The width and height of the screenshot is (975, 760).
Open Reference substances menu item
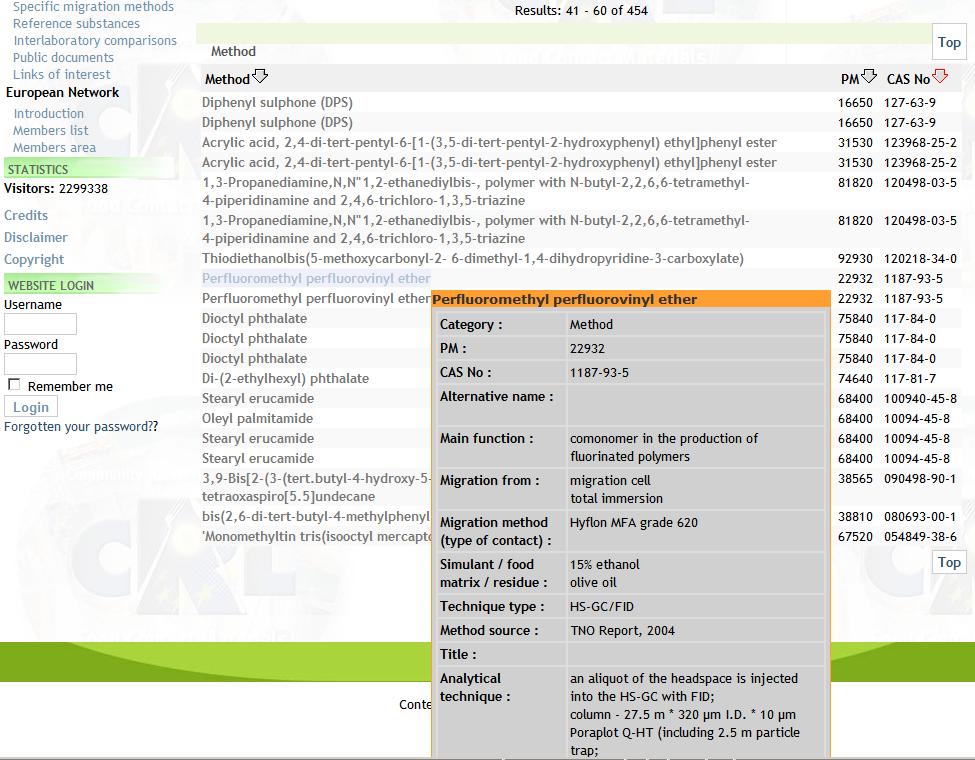(76, 24)
